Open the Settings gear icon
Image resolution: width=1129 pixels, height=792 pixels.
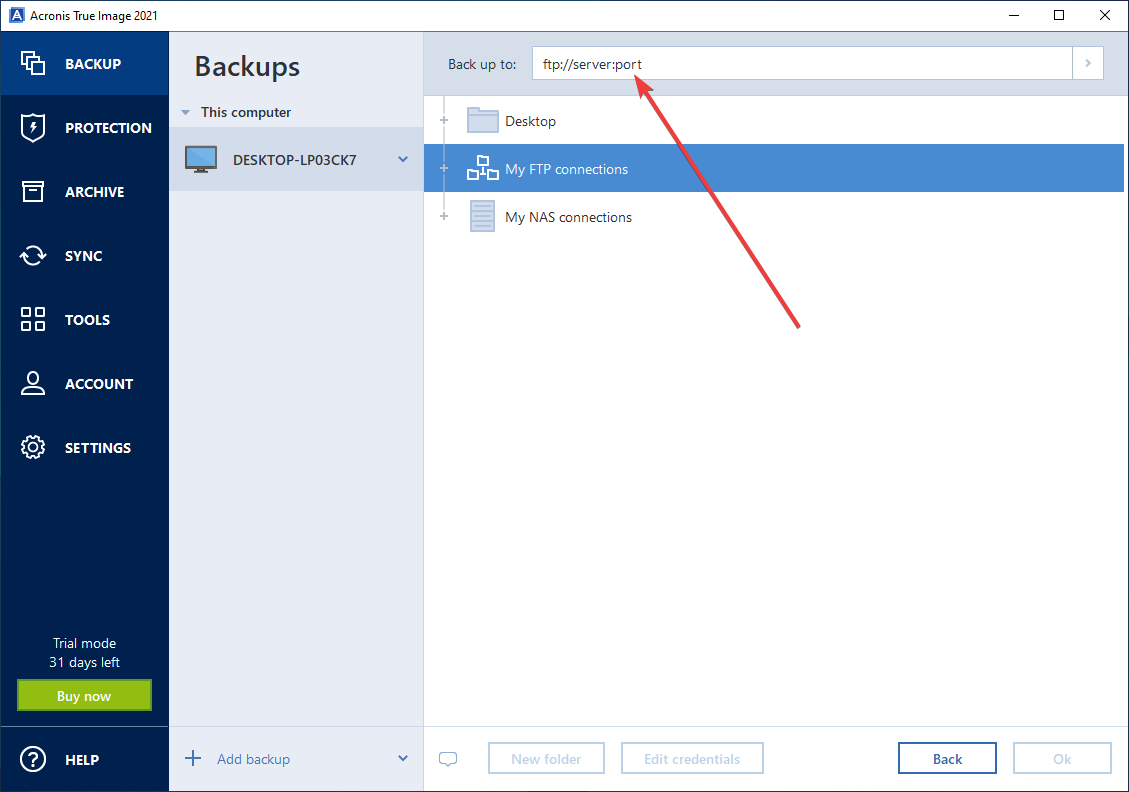tap(33, 447)
